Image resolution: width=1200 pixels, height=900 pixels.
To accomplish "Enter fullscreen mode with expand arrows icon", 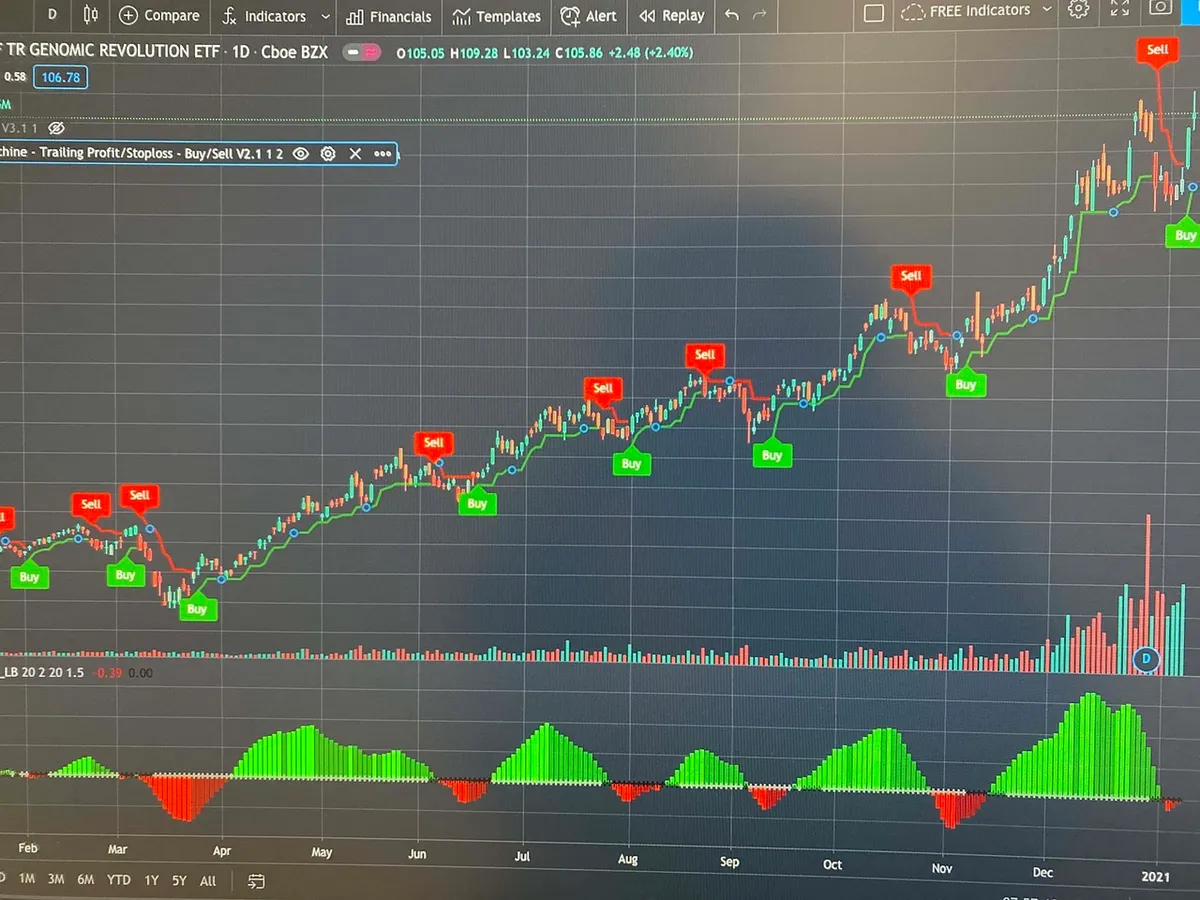I will coord(1120,9).
